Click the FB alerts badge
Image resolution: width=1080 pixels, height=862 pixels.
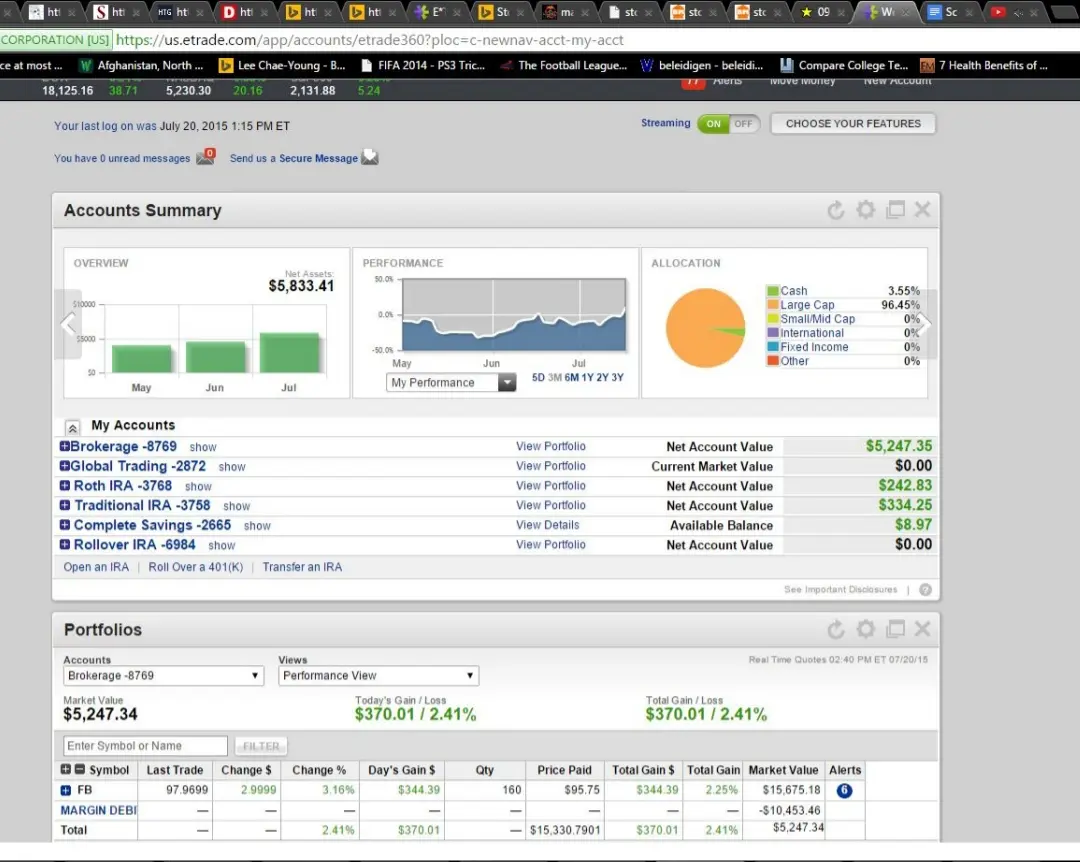tap(844, 790)
